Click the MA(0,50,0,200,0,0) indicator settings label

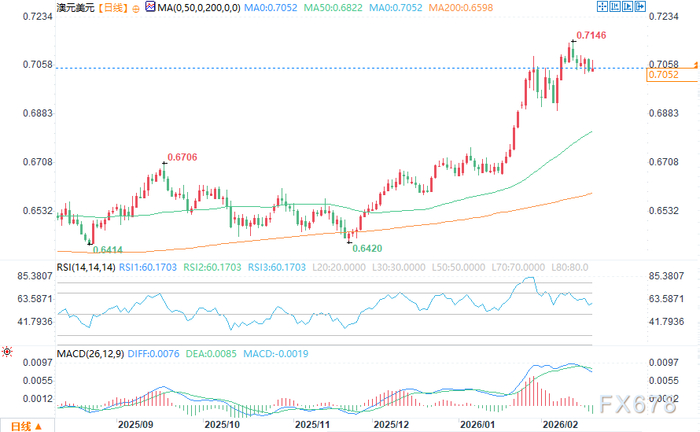(199, 8)
